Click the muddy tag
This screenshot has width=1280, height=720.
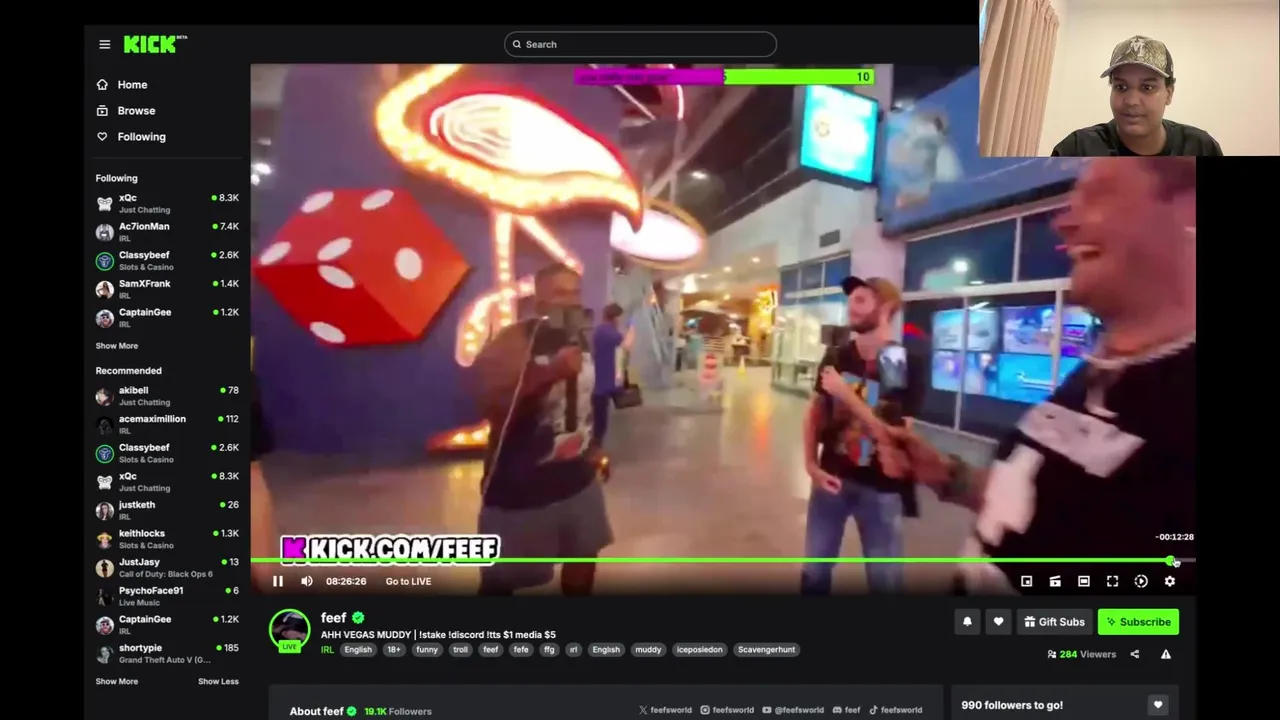(648, 650)
